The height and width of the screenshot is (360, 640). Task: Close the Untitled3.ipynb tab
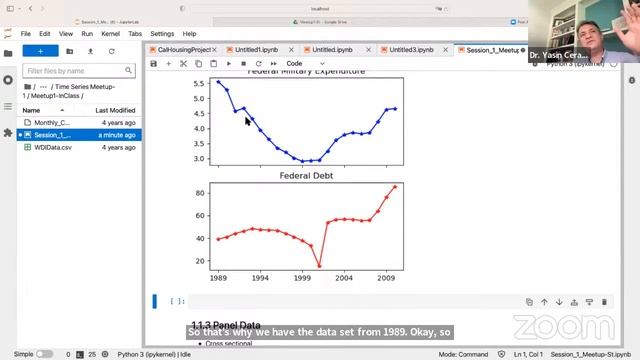pos(446,50)
